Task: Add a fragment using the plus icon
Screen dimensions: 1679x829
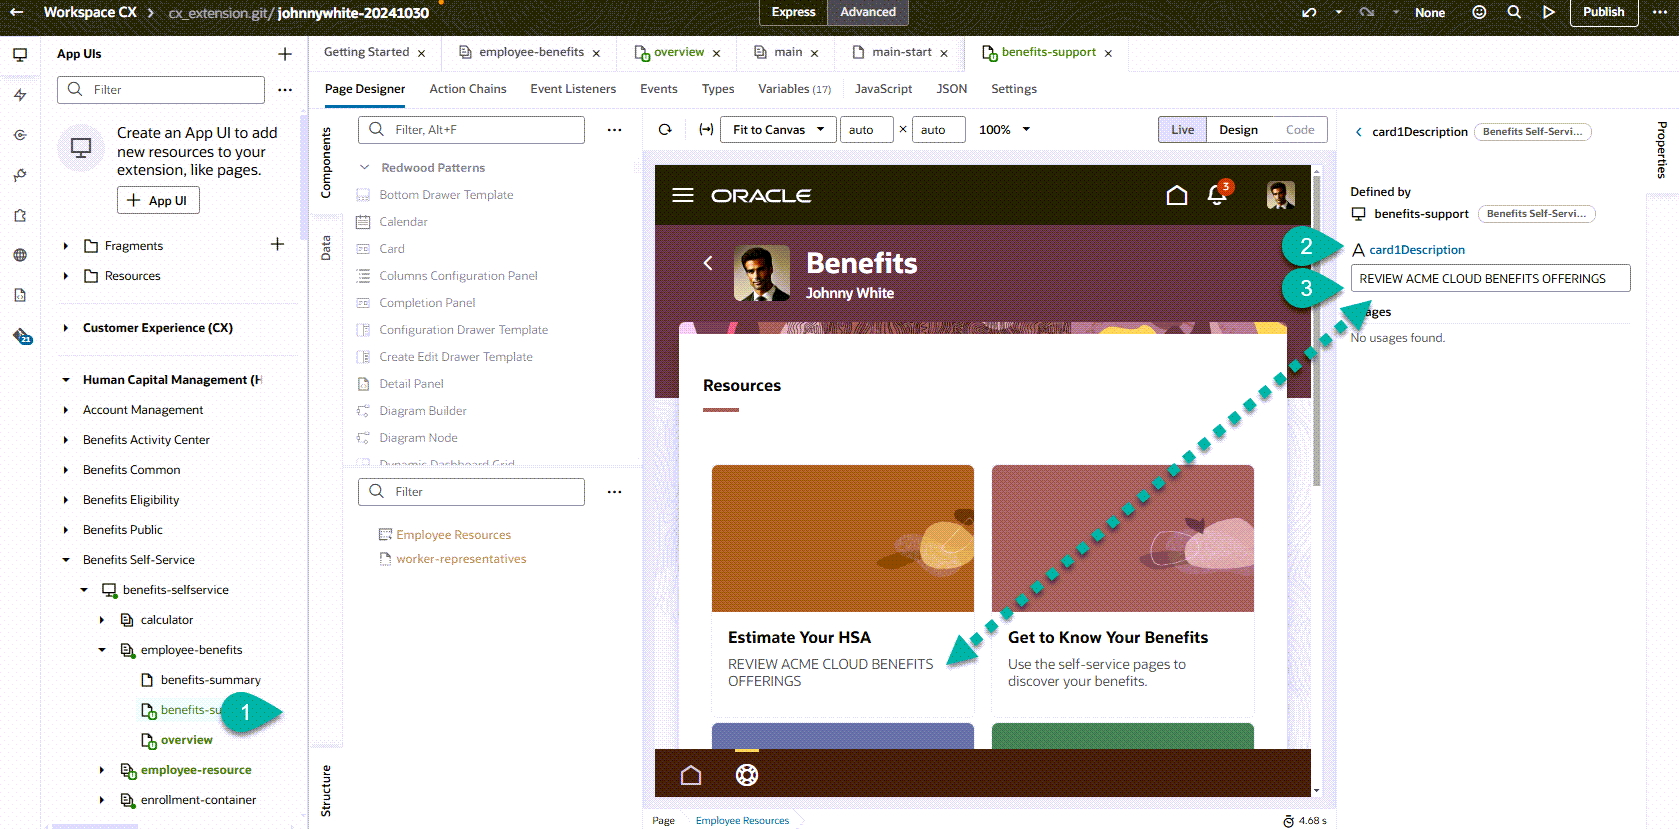Action: pos(277,244)
